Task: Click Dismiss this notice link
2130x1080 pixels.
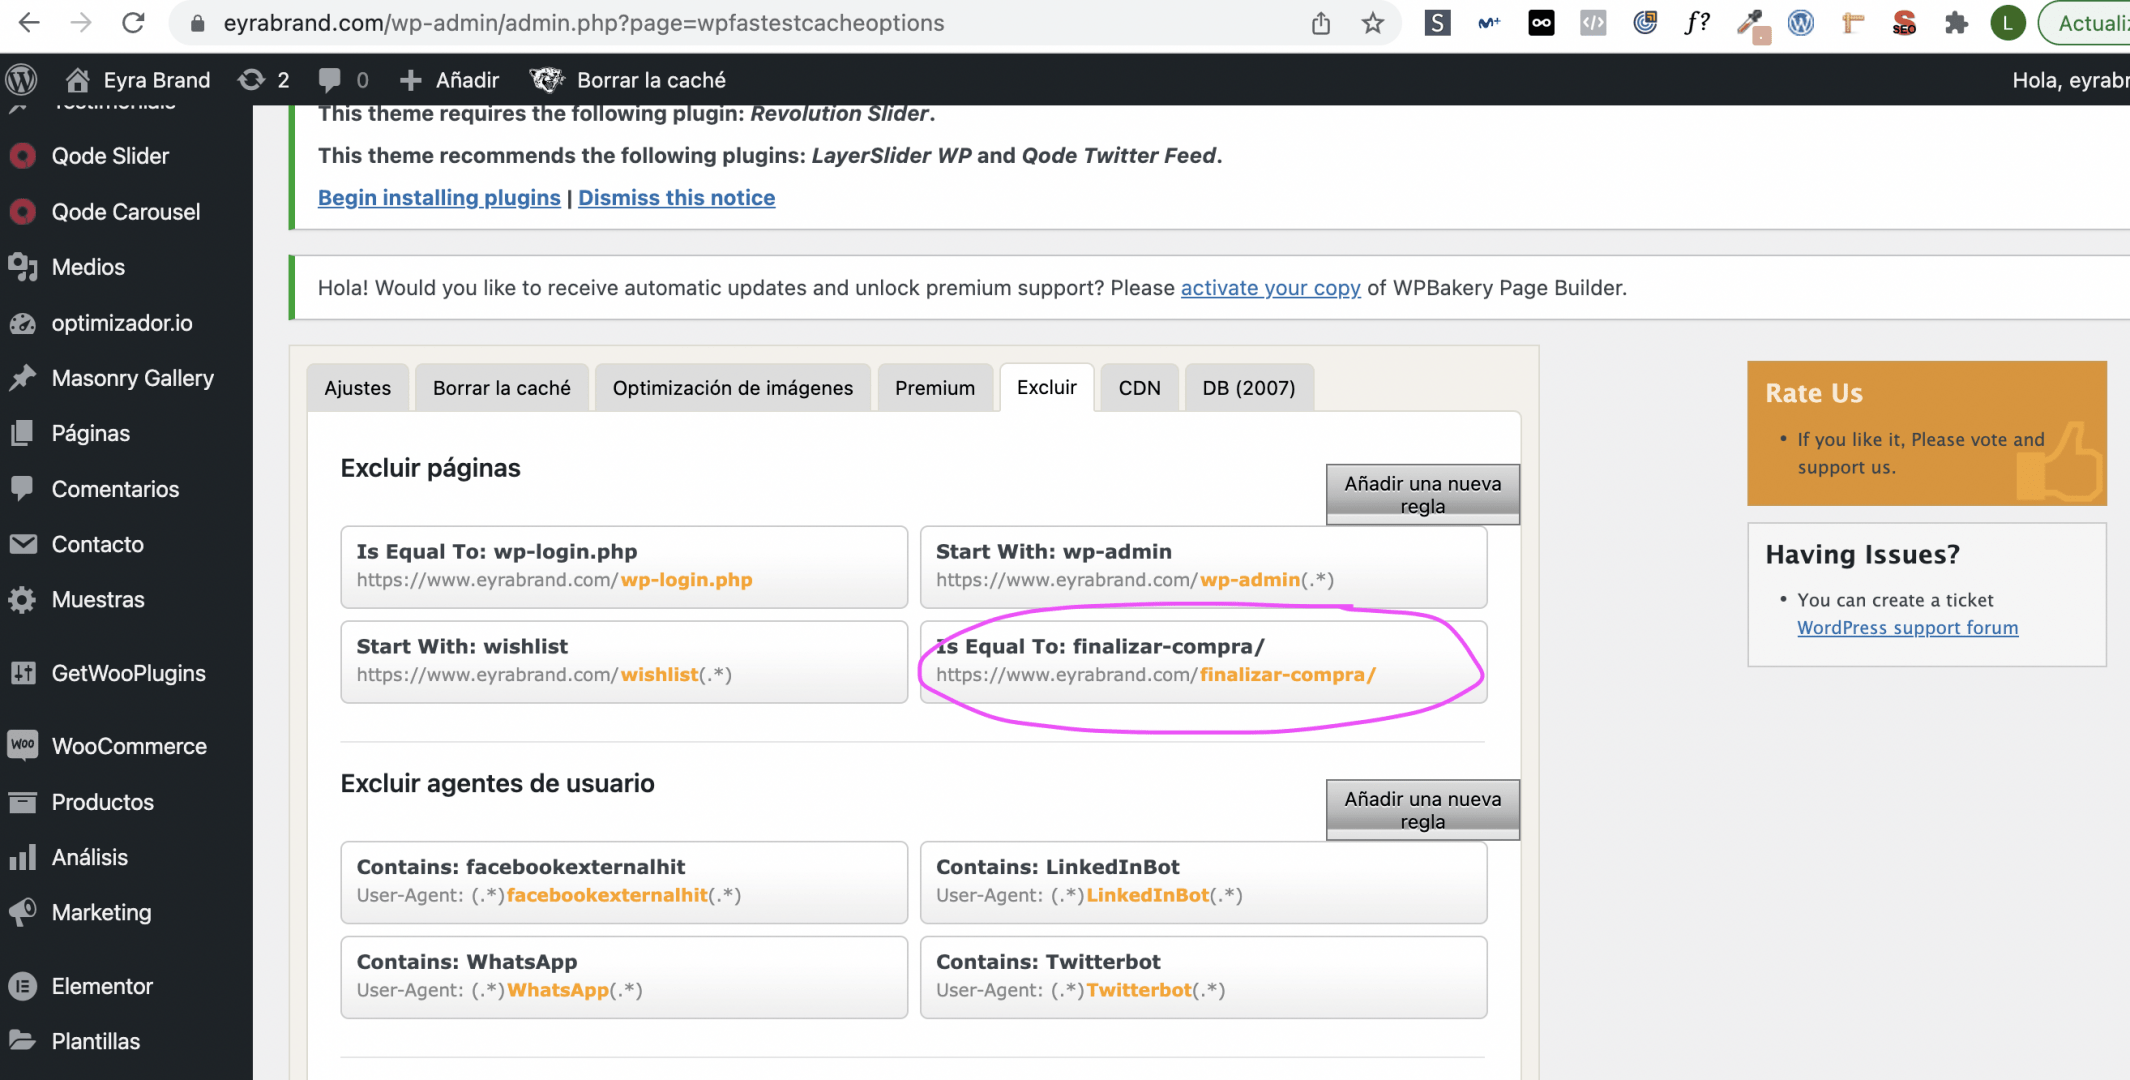Action: click(677, 198)
